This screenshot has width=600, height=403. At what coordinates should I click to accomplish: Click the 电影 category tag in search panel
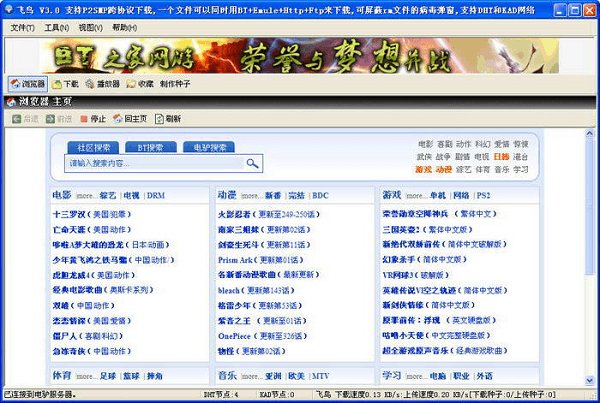coord(425,144)
